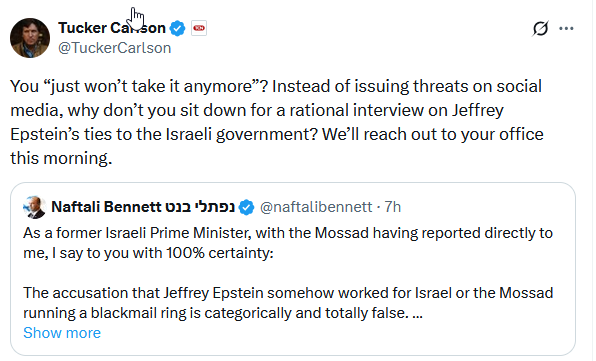Click the Tucker Carlson display name
Screen dimensions: 596x361
click(112, 28)
